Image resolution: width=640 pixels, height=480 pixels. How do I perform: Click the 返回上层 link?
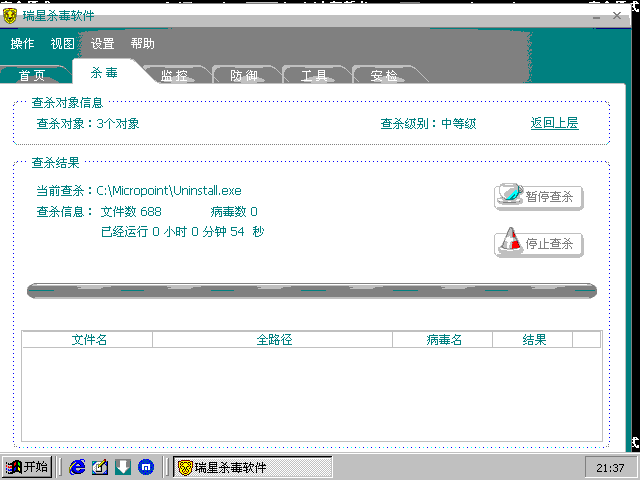pos(554,123)
